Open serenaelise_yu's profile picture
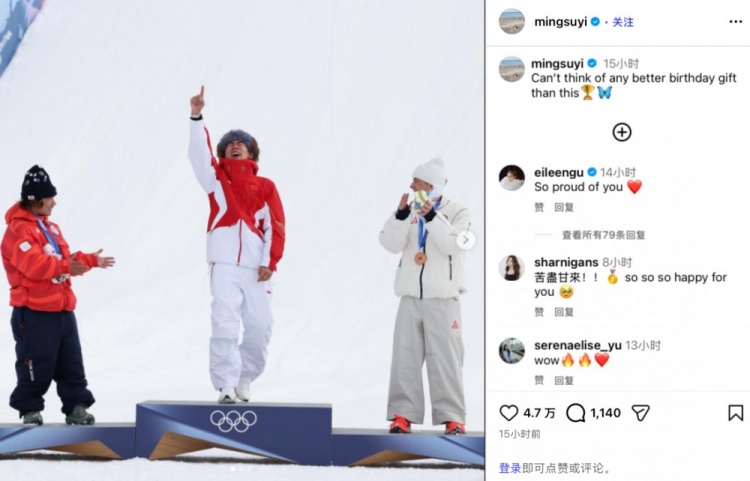750x481 pixels. [x=512, y=351]
